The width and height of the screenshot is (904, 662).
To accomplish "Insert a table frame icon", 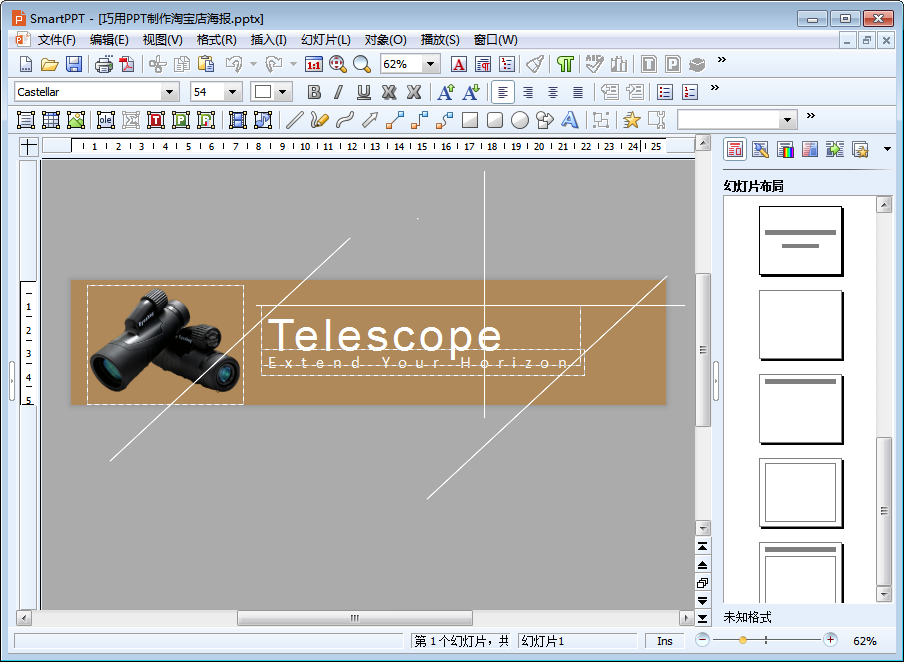I will 51,120.
